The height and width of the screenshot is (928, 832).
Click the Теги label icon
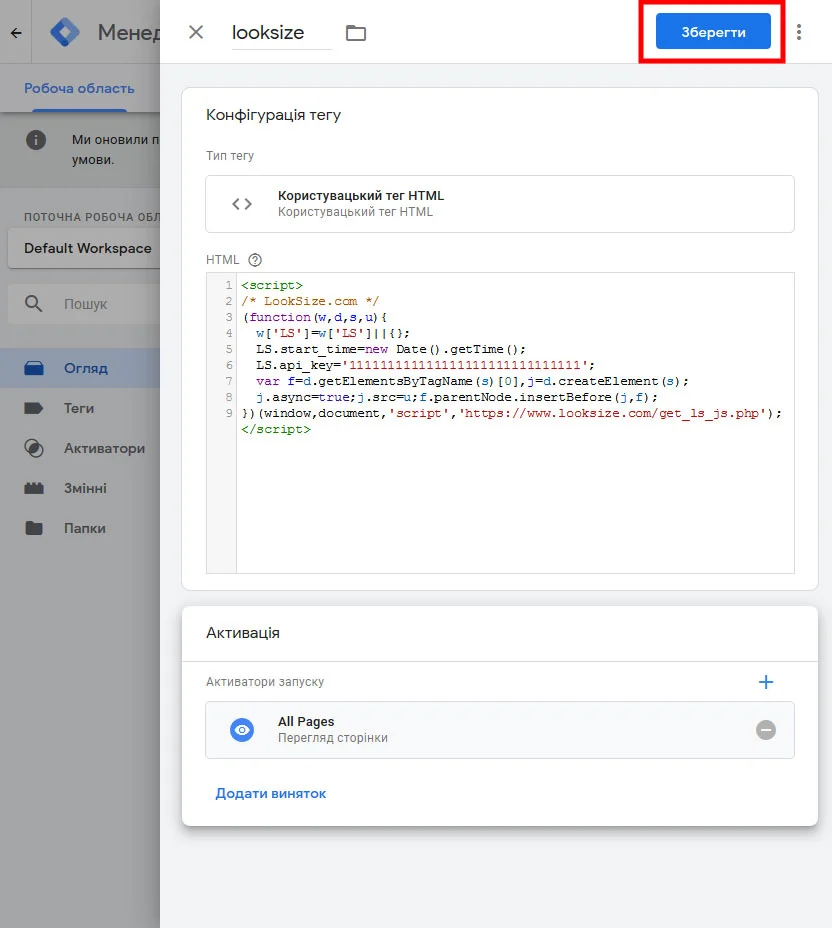click(x=34, y=408)
